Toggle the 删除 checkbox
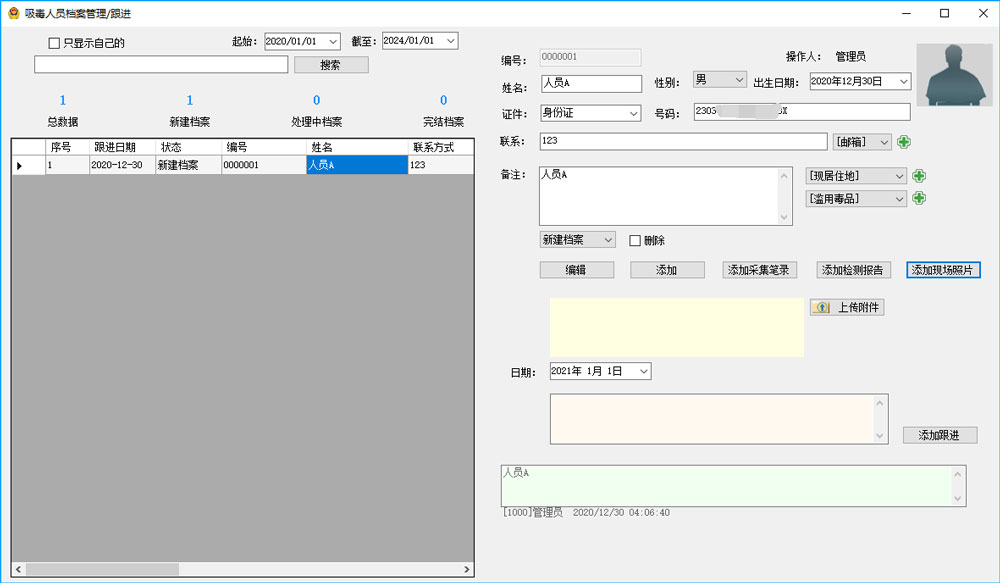Image resolution: width=1000 pixels, height=583 pixels. coord(635,240)
